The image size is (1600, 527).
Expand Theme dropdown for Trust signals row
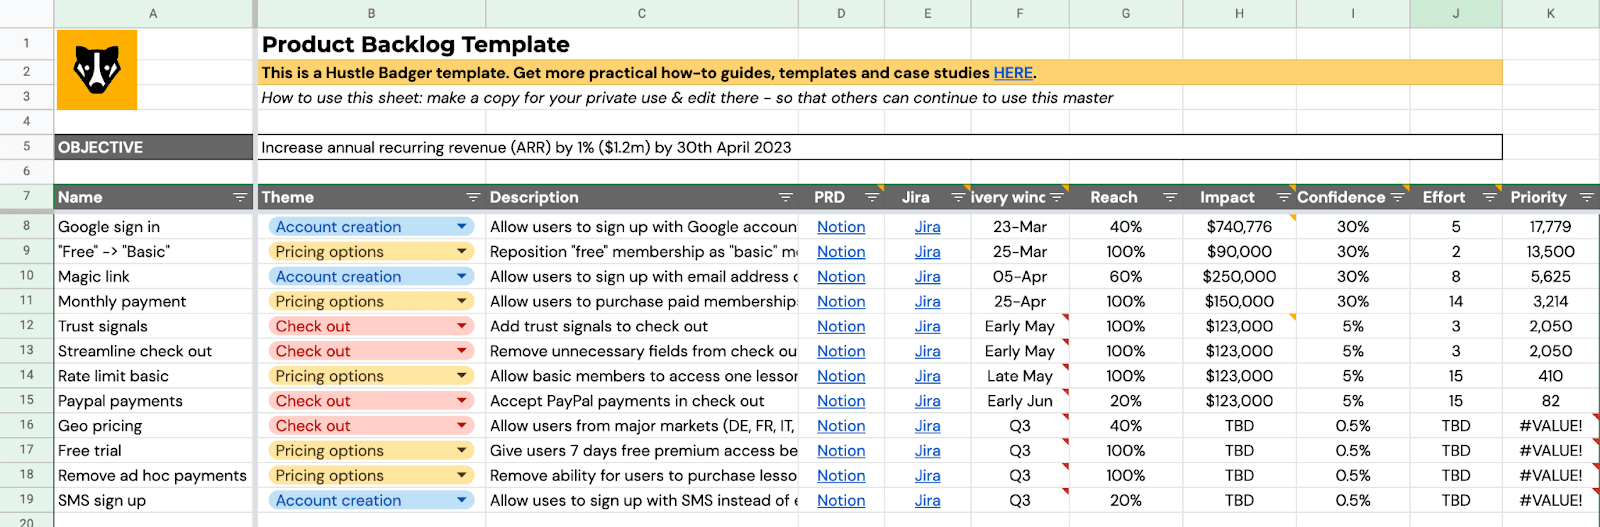462,326
